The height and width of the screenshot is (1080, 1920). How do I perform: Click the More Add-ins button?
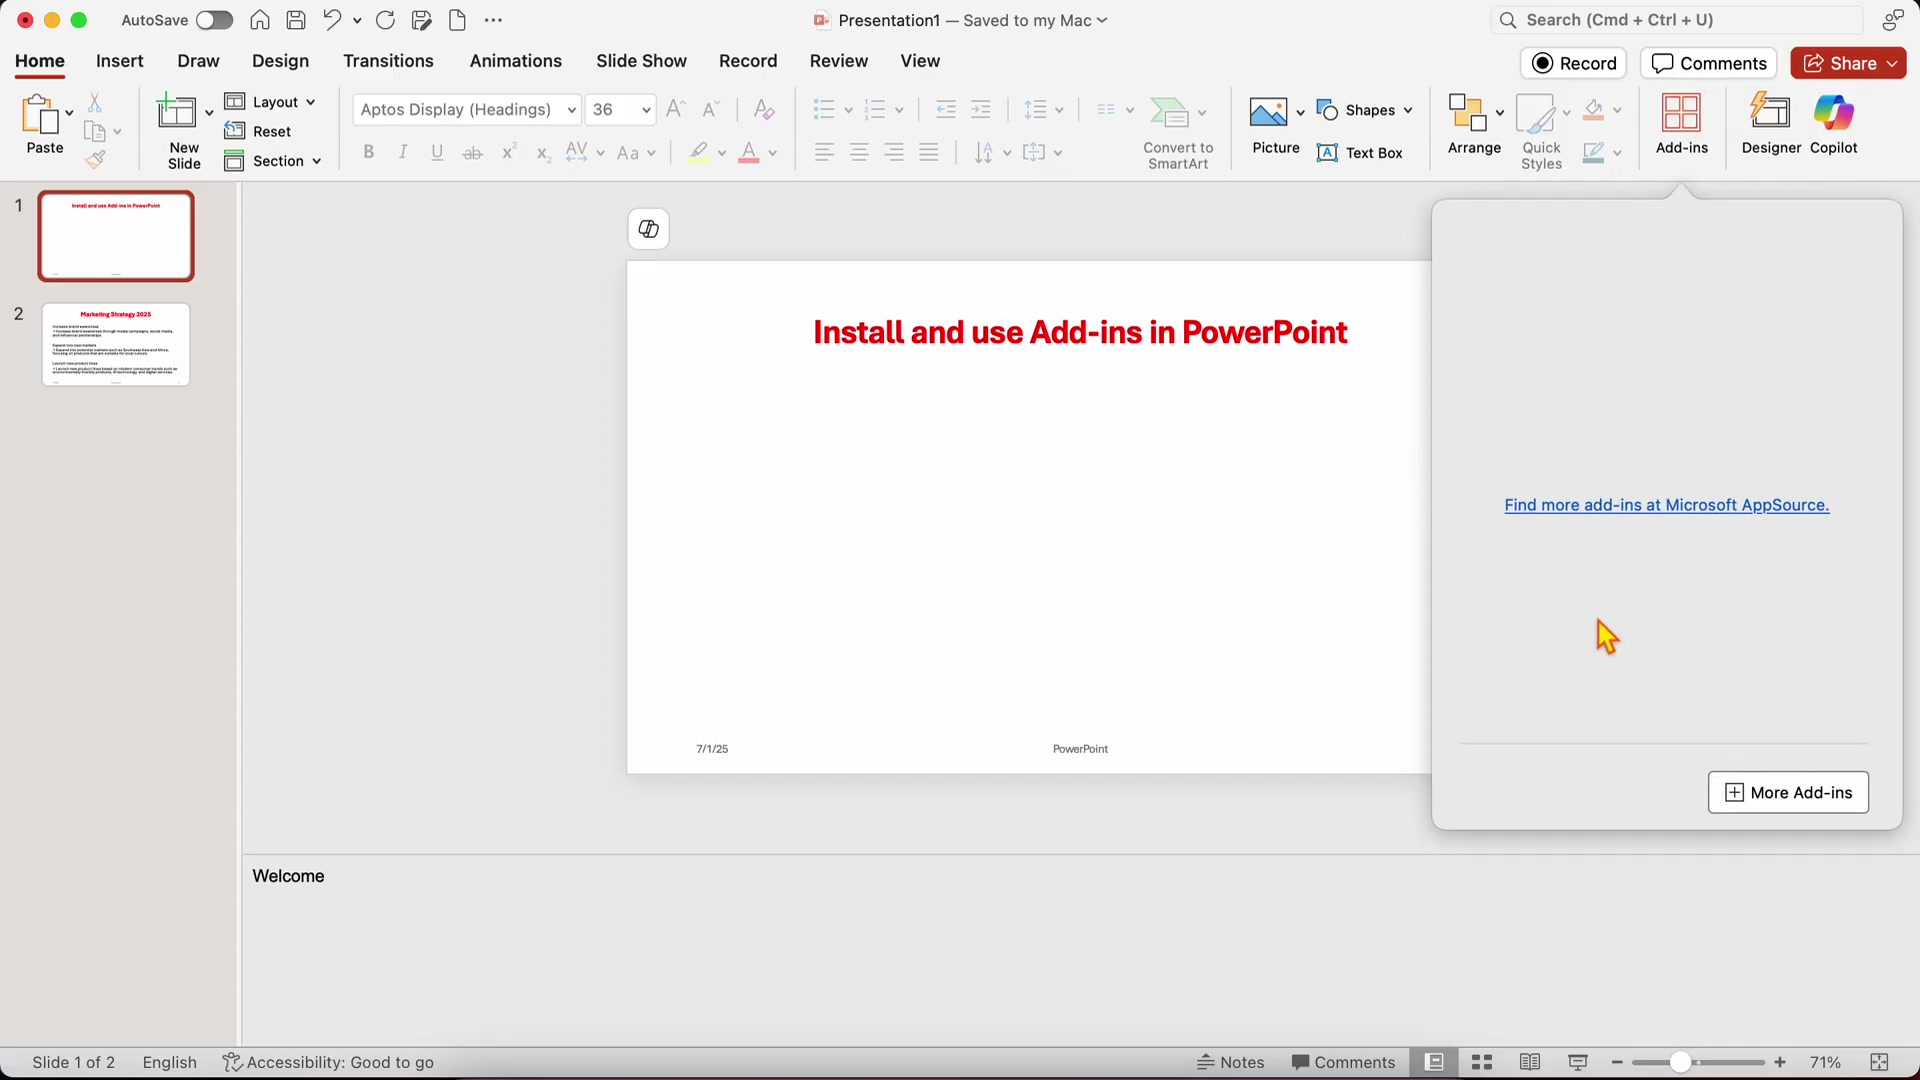[1788, 793]
